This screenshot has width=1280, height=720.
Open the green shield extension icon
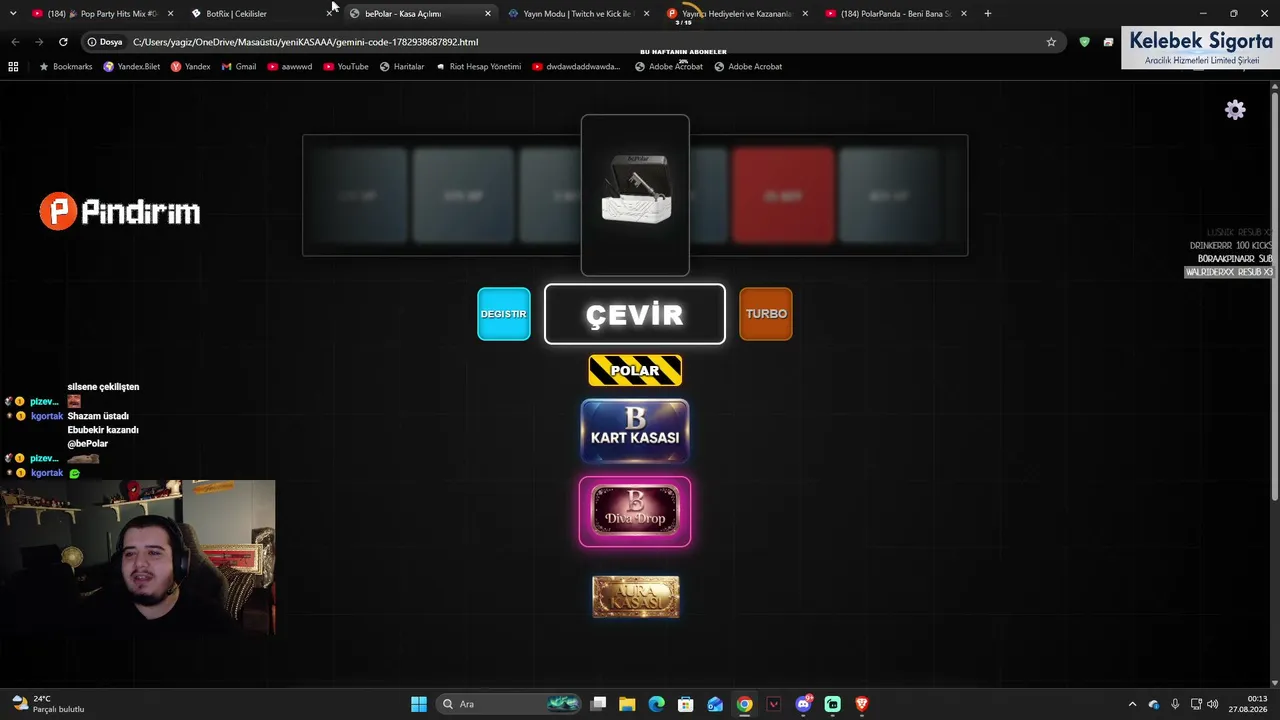(x=1084, y=42)
